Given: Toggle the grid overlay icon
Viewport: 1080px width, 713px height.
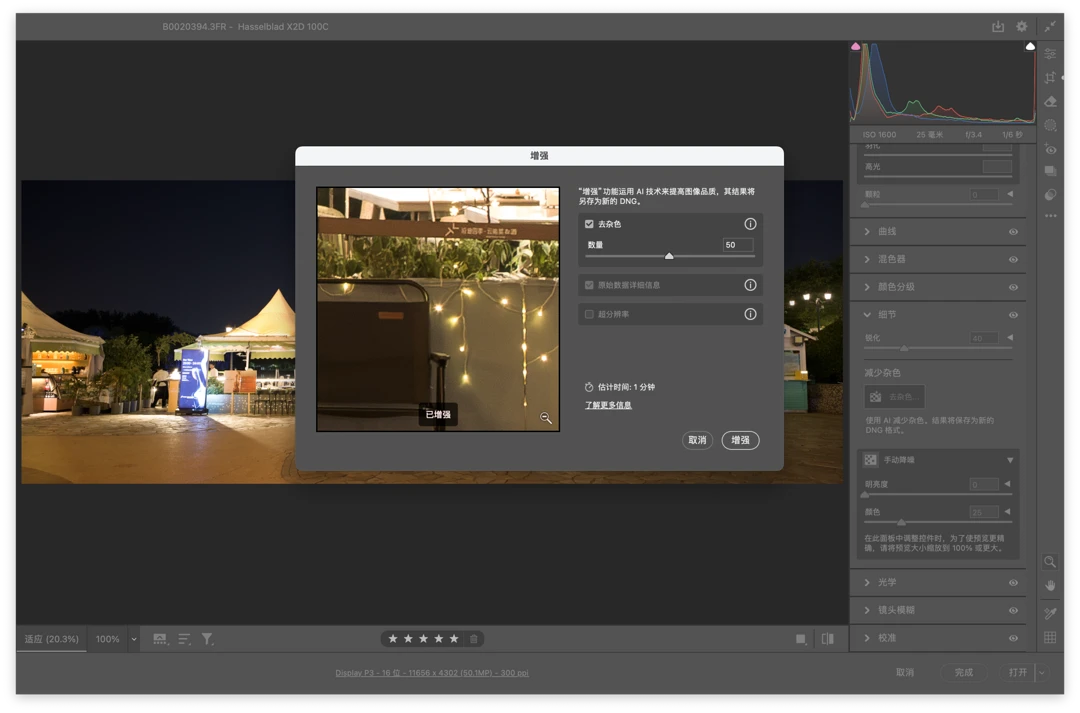Looking at the screenshot, I should click(x=1050, y=637).
